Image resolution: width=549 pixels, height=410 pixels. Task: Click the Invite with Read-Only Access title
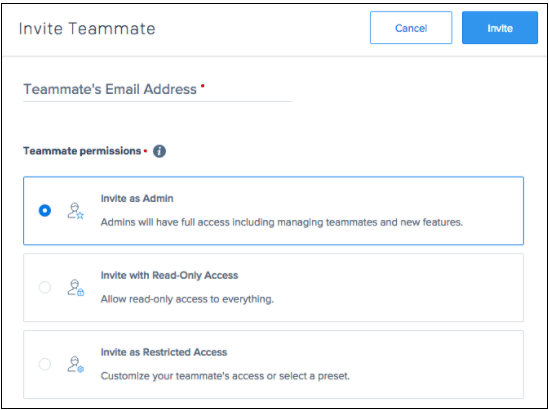(x=169, y=275)
